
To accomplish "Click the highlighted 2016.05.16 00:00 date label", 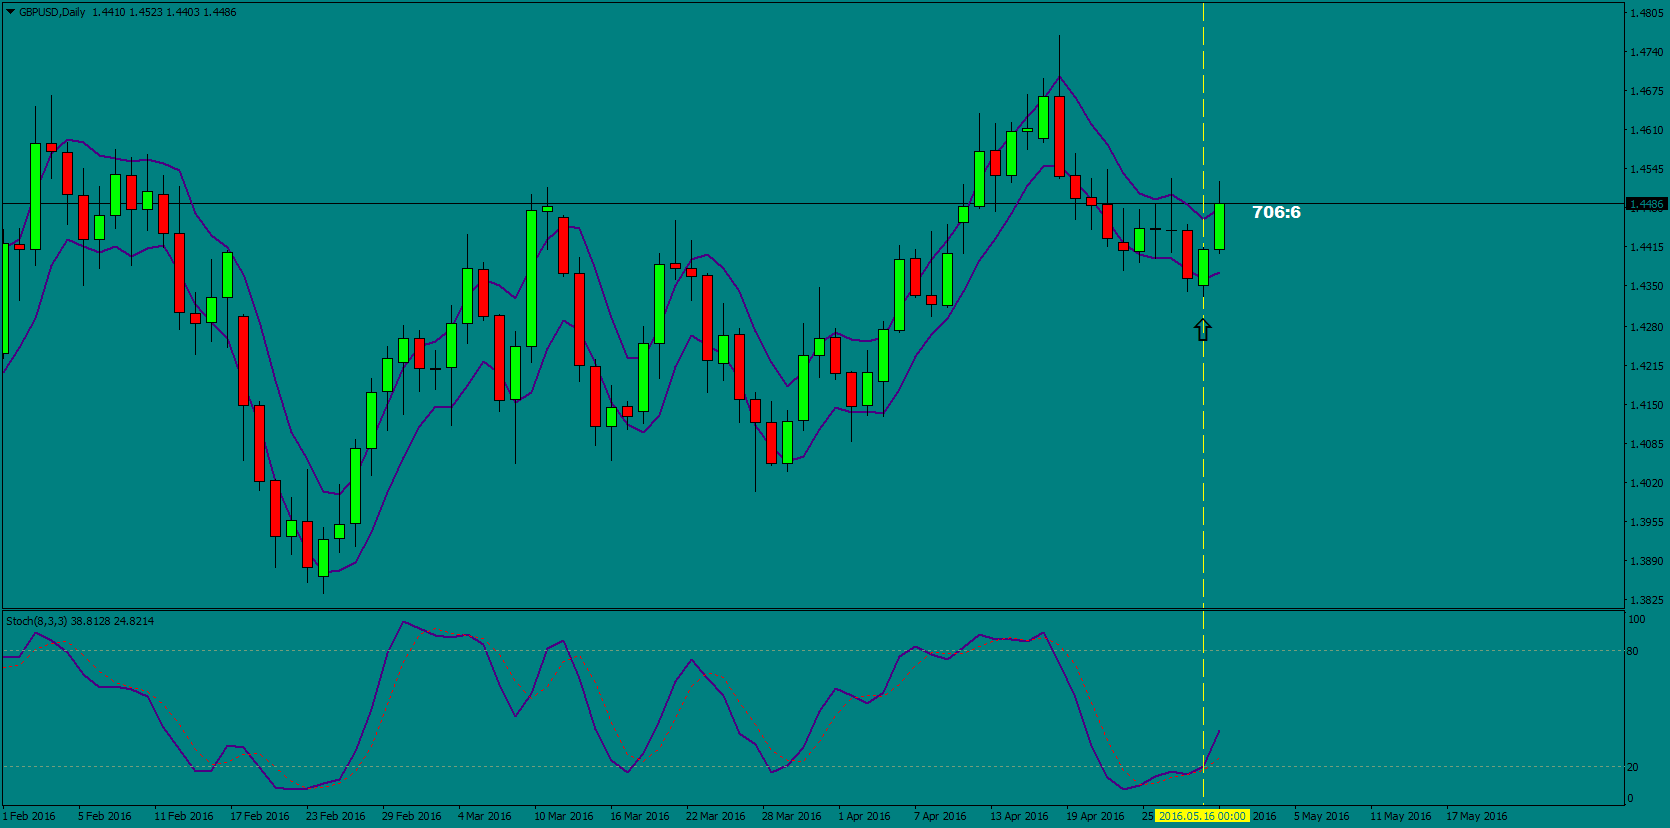I will pos(1202,816).
